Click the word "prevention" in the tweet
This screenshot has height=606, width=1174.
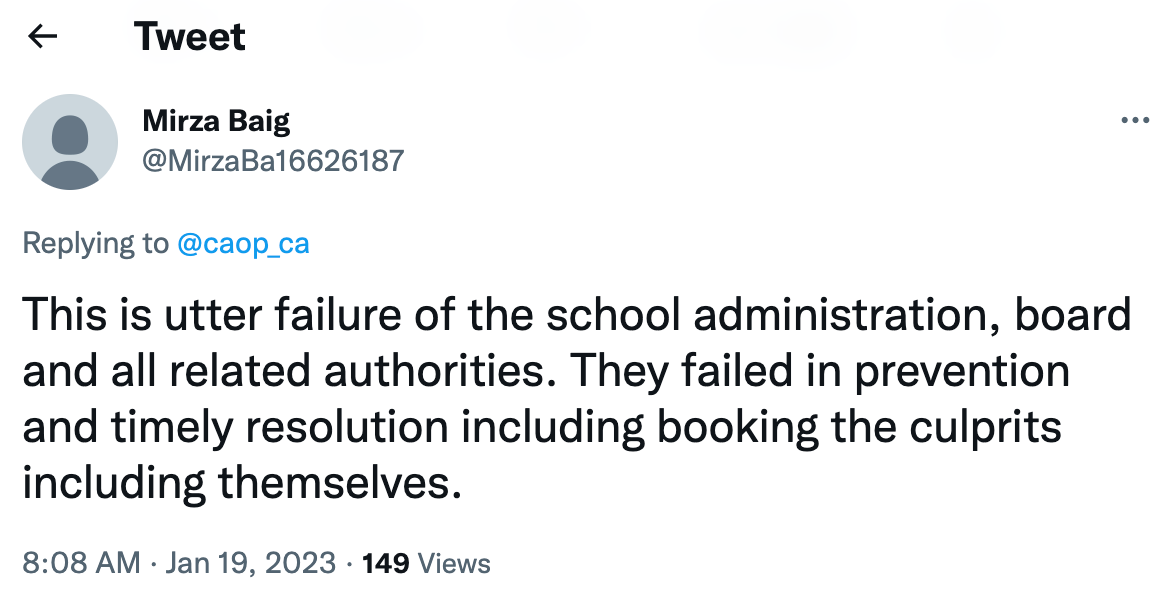click(957, 371)
